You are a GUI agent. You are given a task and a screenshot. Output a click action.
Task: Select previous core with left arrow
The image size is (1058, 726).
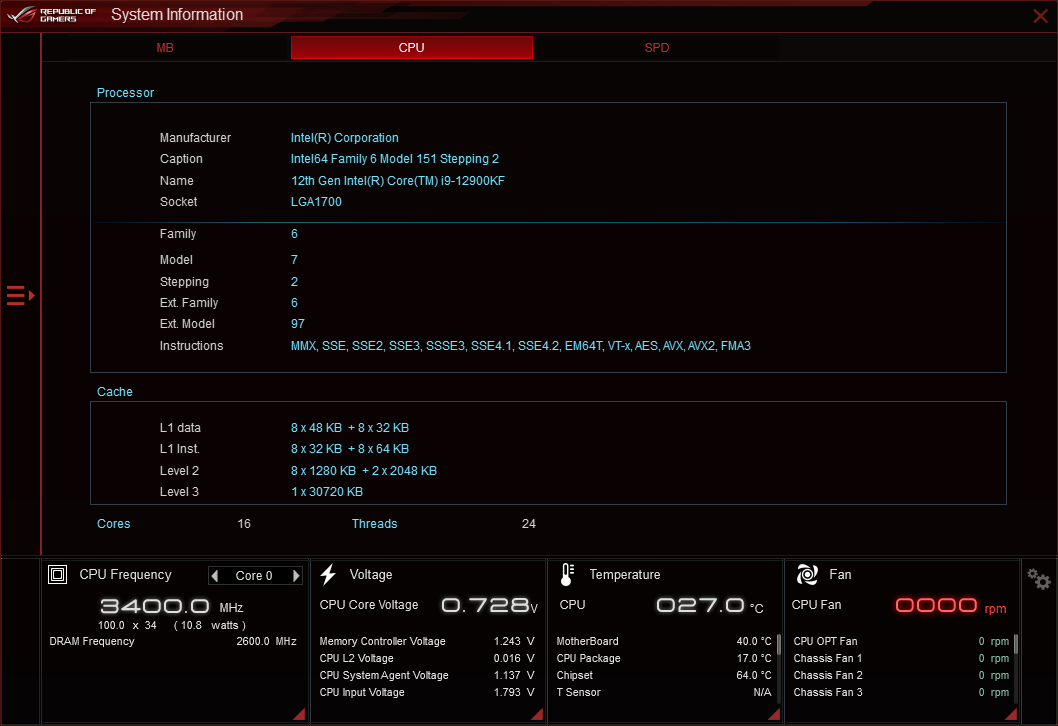(x=215, y=576)
